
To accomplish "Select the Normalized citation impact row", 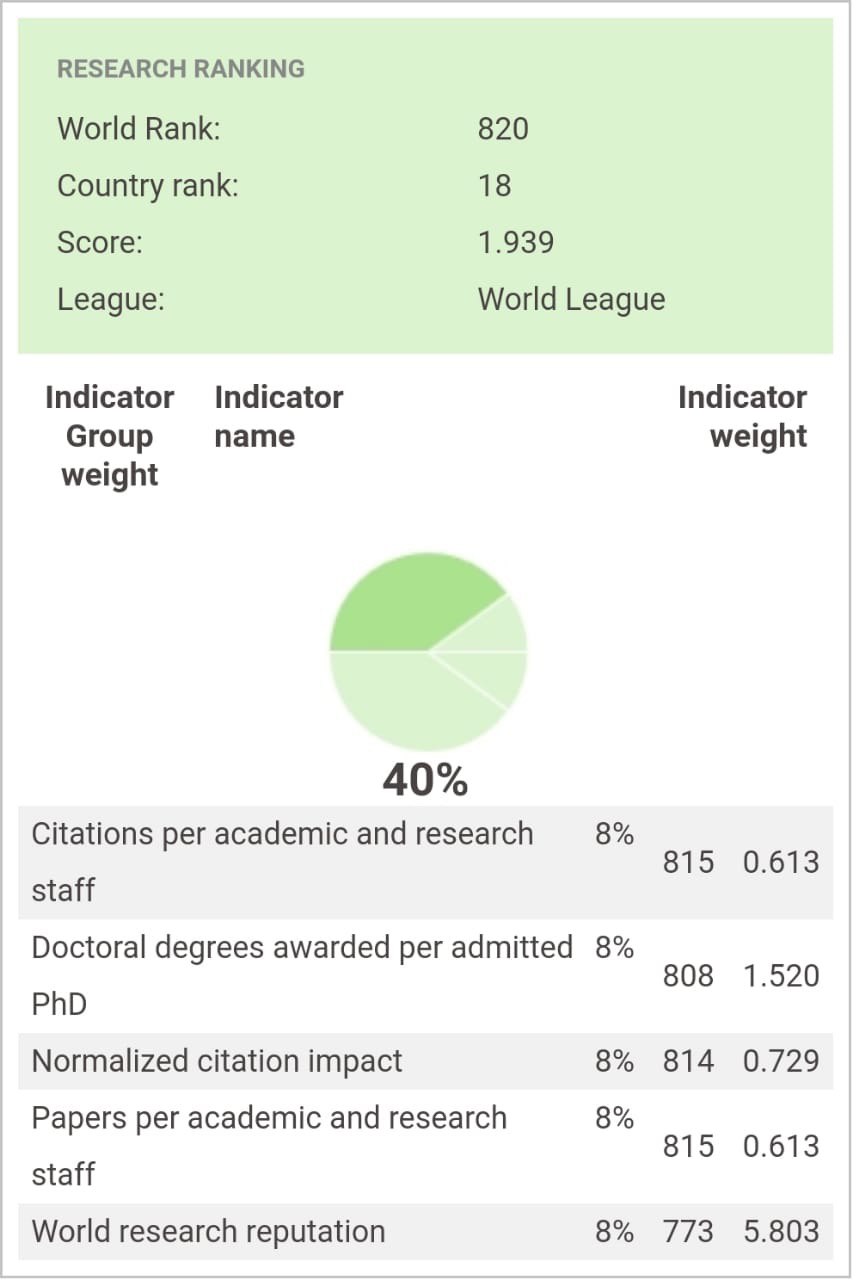I will coord(425,1061).
